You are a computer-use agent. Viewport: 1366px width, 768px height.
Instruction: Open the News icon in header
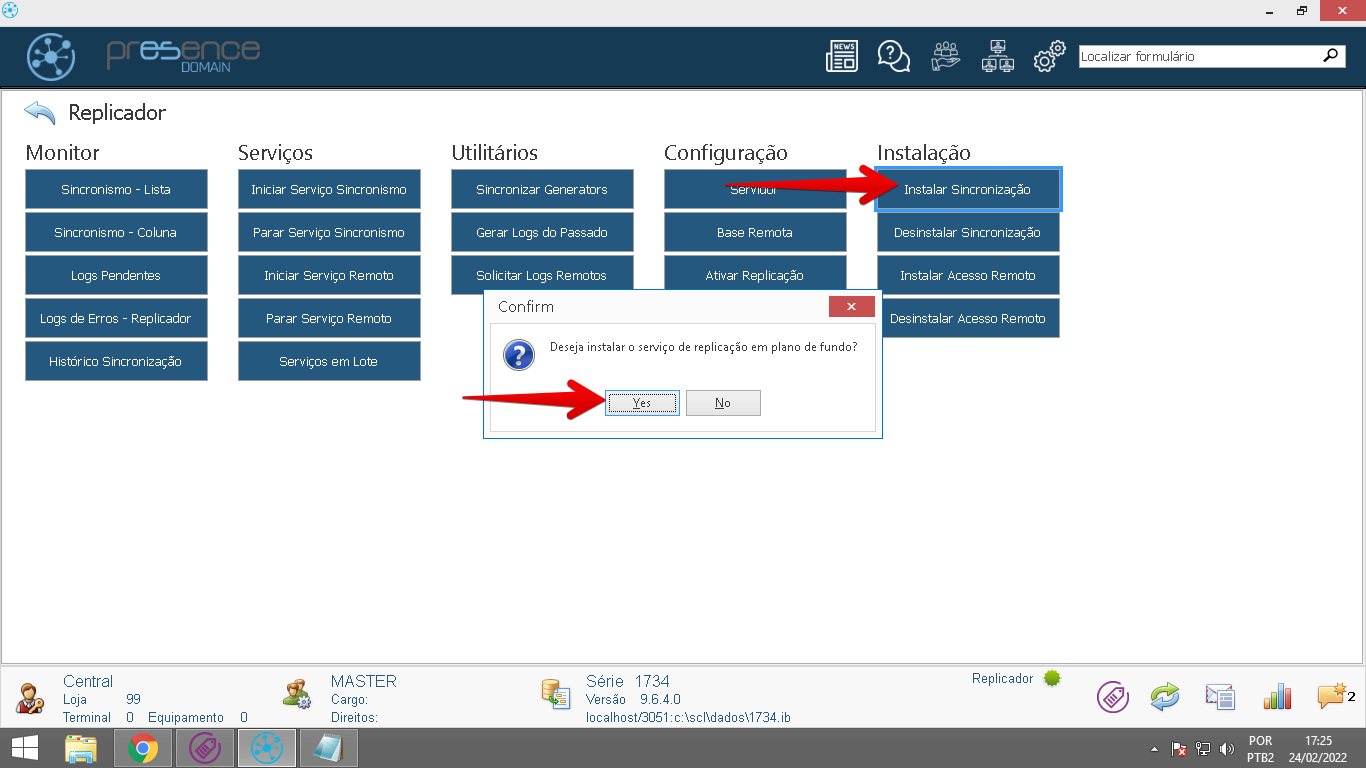tap(842, 56)
